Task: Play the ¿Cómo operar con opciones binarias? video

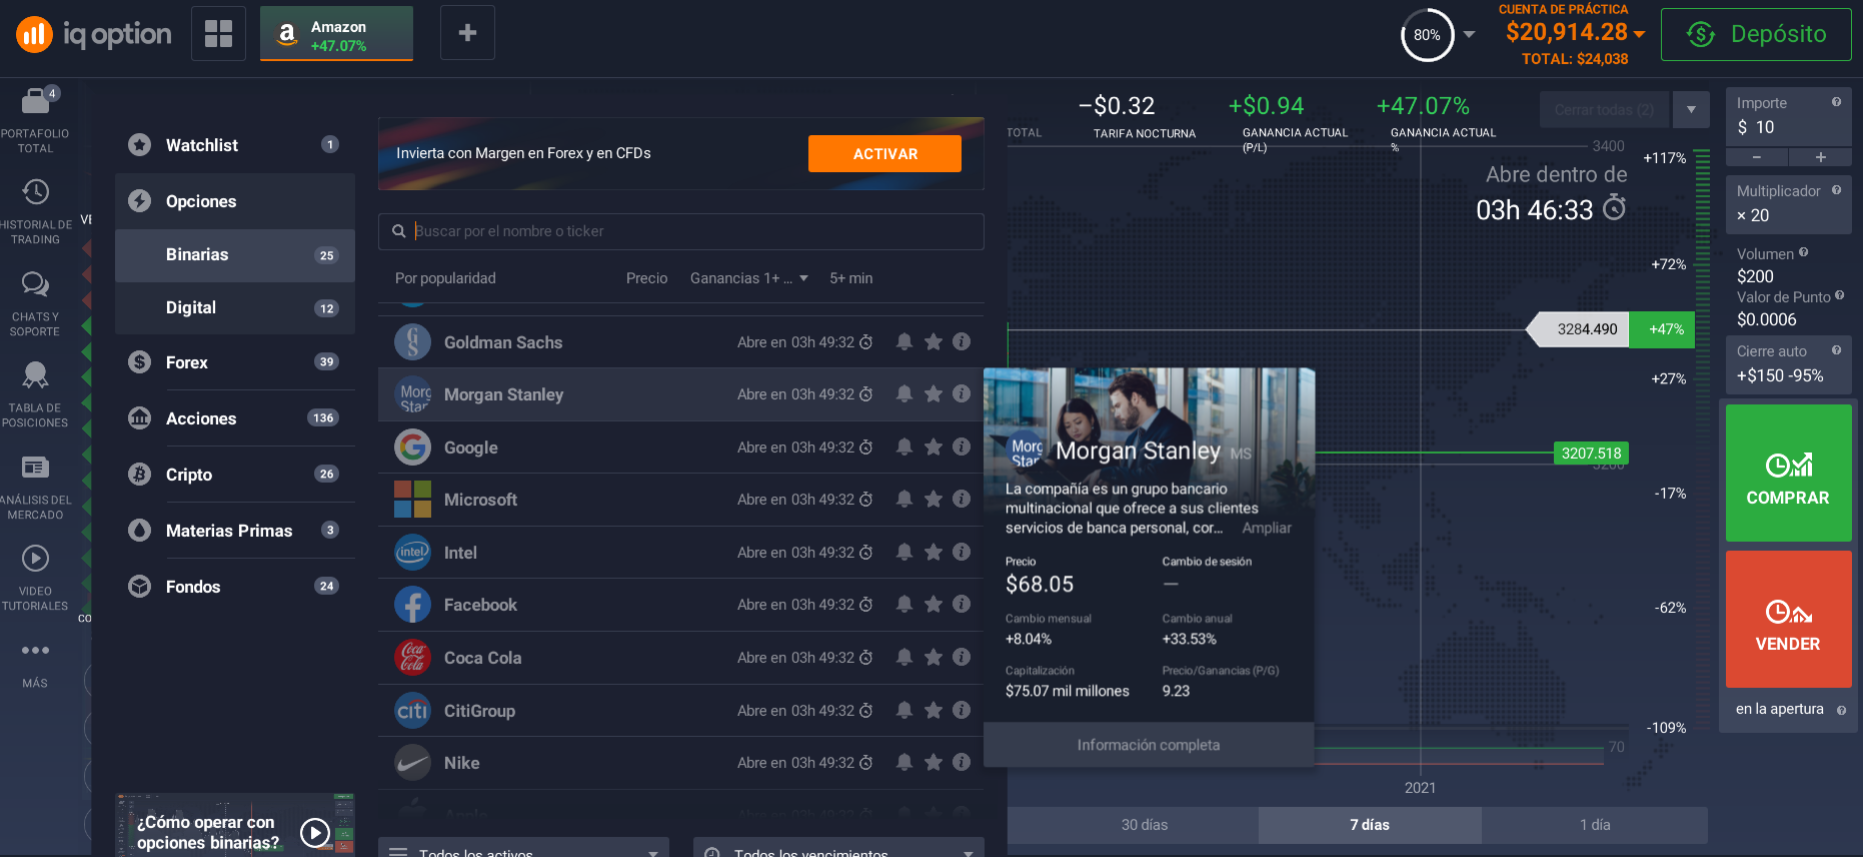Action: [315, 832]
